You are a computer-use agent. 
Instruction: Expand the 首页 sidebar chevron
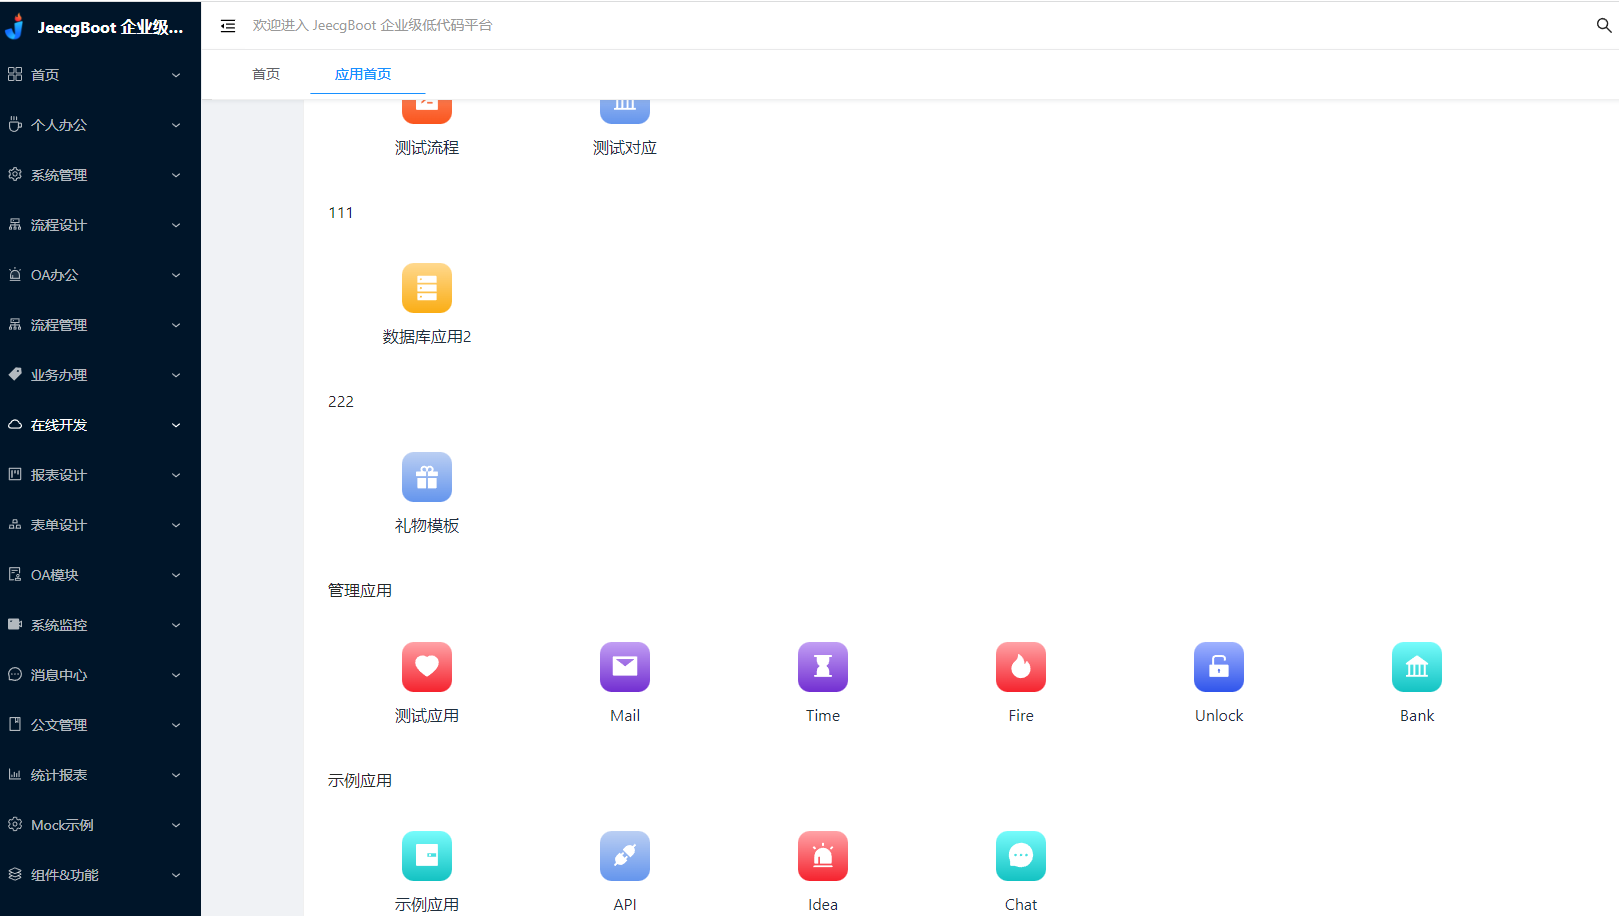[x=176, y=75]
